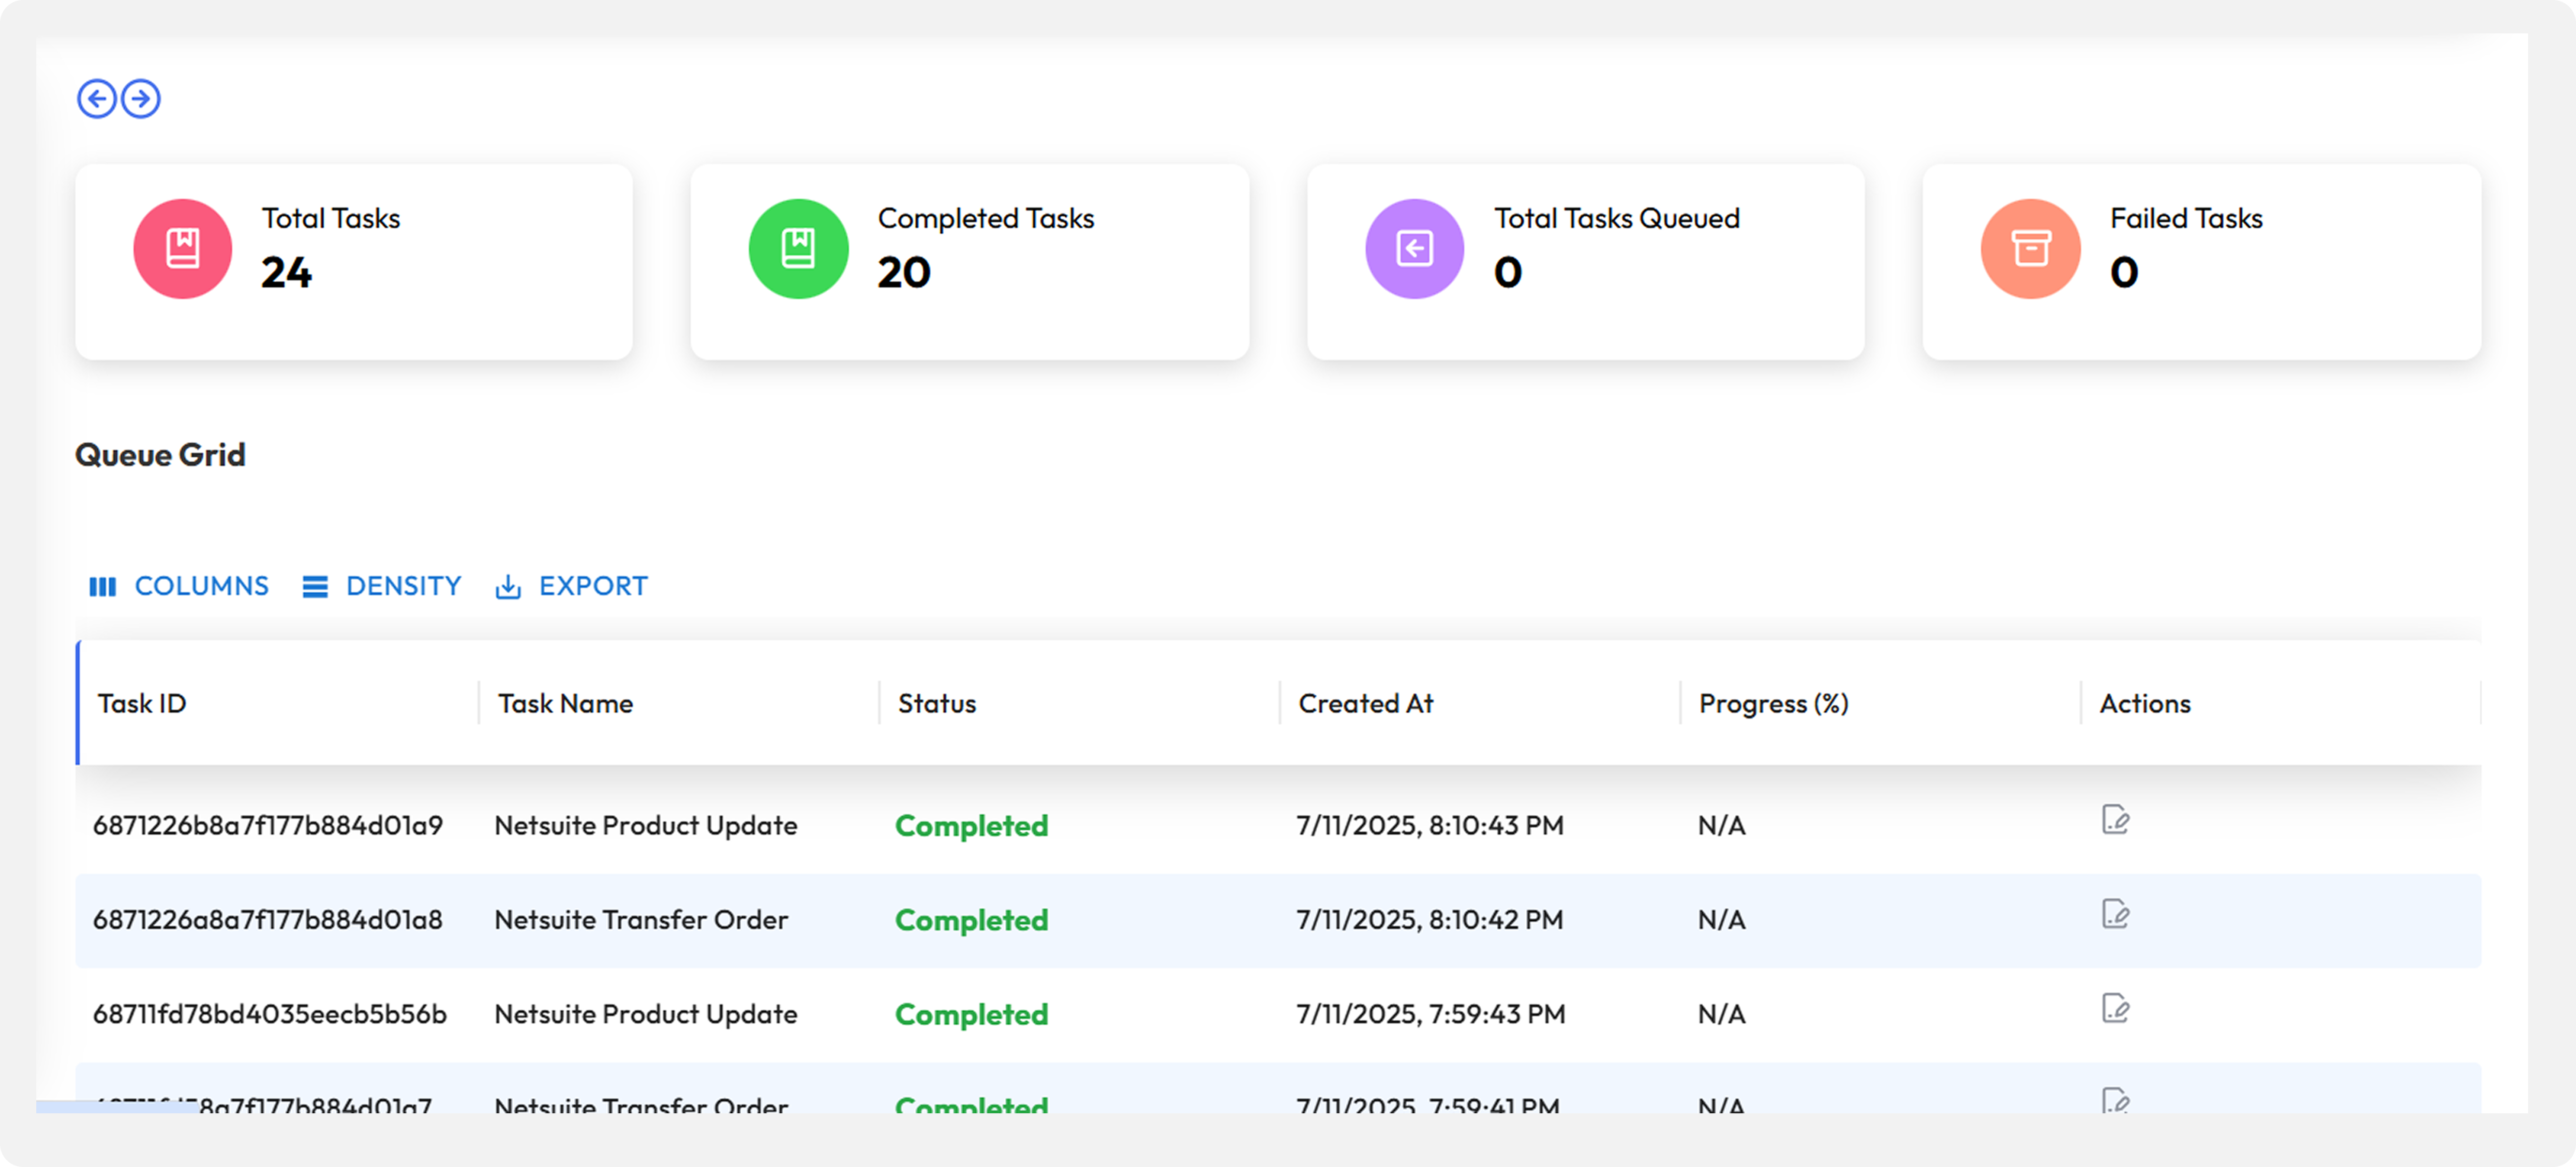Click the purple Total Tasks Queued icon
The width and height of the screenshot is (2576, 1167).
tap(1414, 249)
